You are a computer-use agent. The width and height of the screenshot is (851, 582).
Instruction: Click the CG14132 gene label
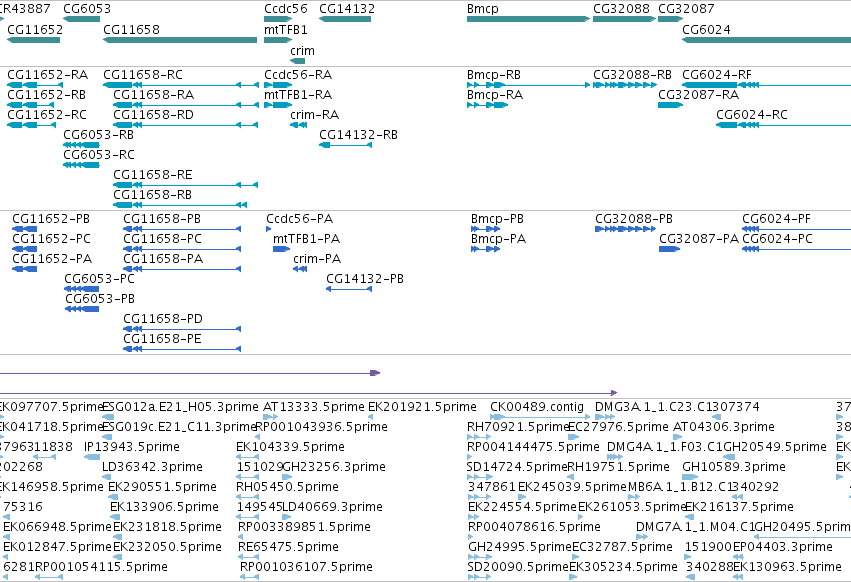(x=347, y=9)
